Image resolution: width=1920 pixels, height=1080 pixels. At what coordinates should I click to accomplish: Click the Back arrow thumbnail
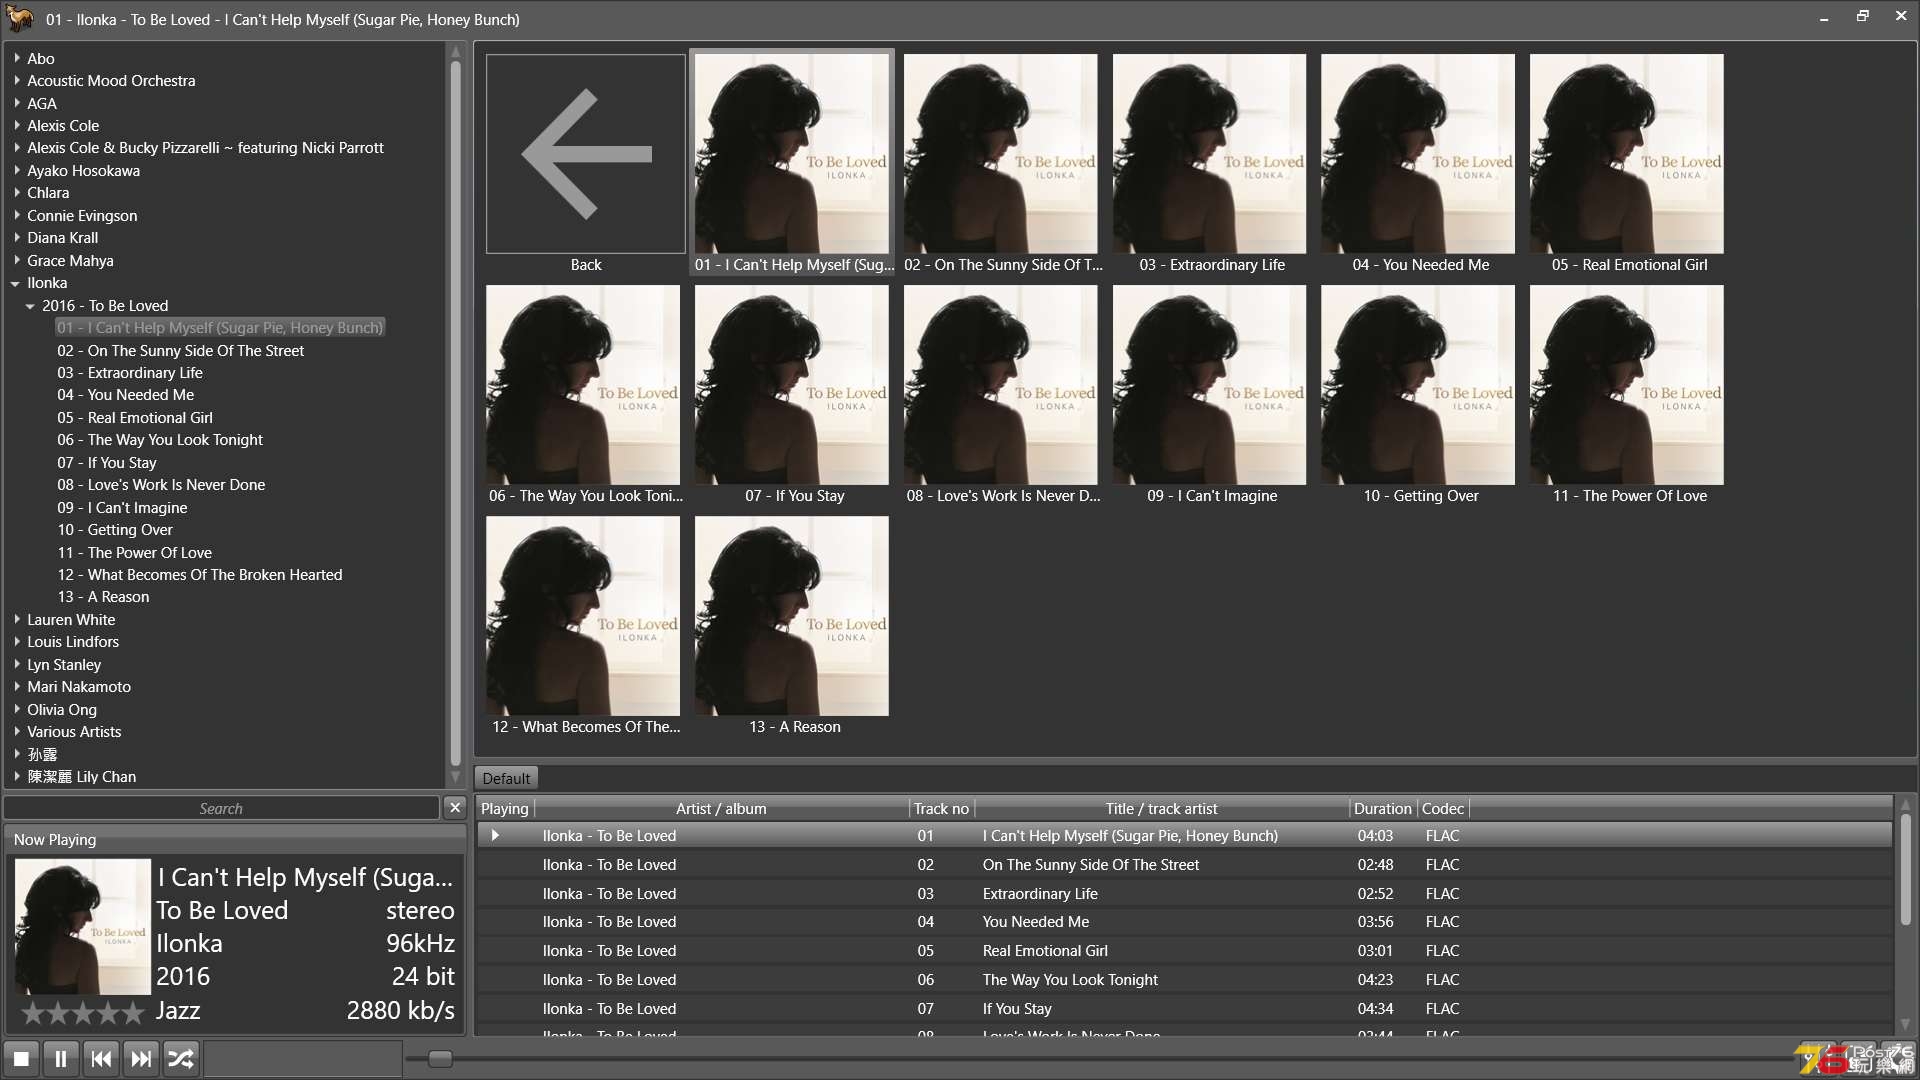click(586, 153)
